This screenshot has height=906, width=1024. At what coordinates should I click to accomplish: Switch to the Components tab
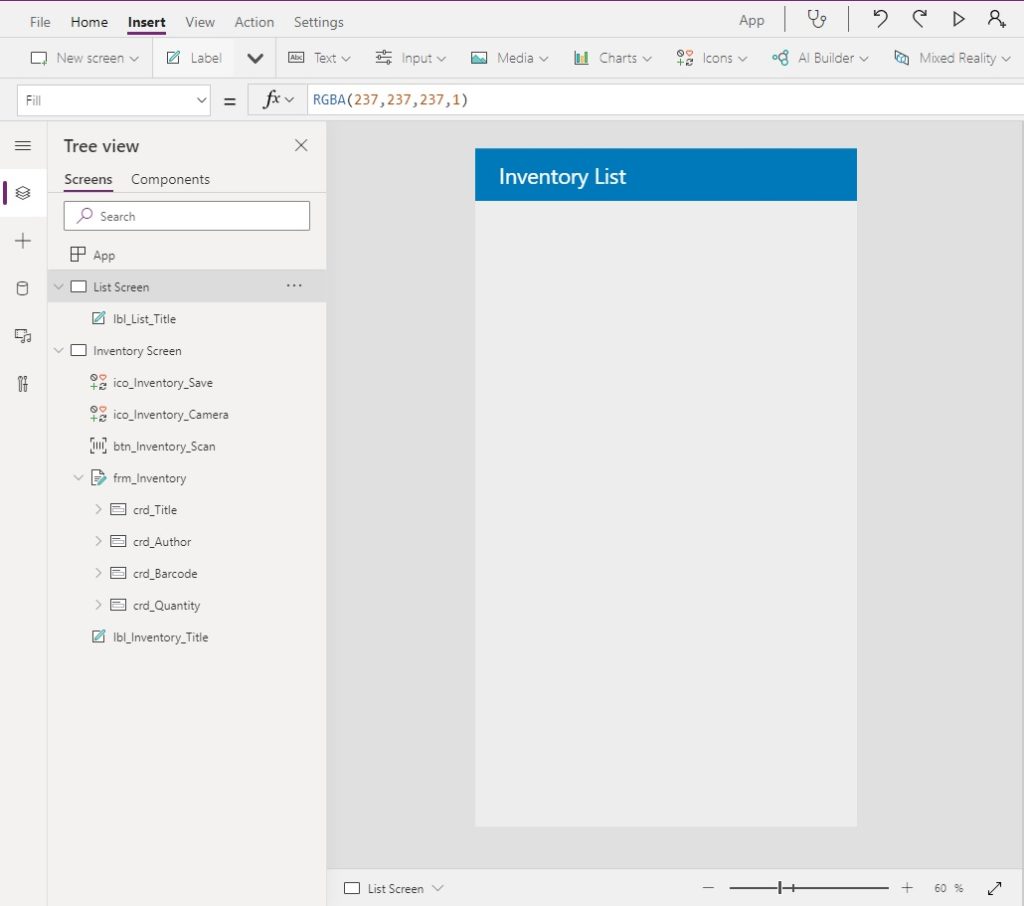170,180
